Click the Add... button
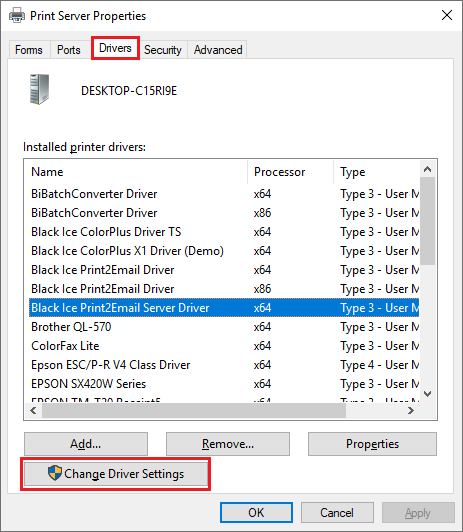This screenshot has height=532, width=463. (x=86, y=444)
